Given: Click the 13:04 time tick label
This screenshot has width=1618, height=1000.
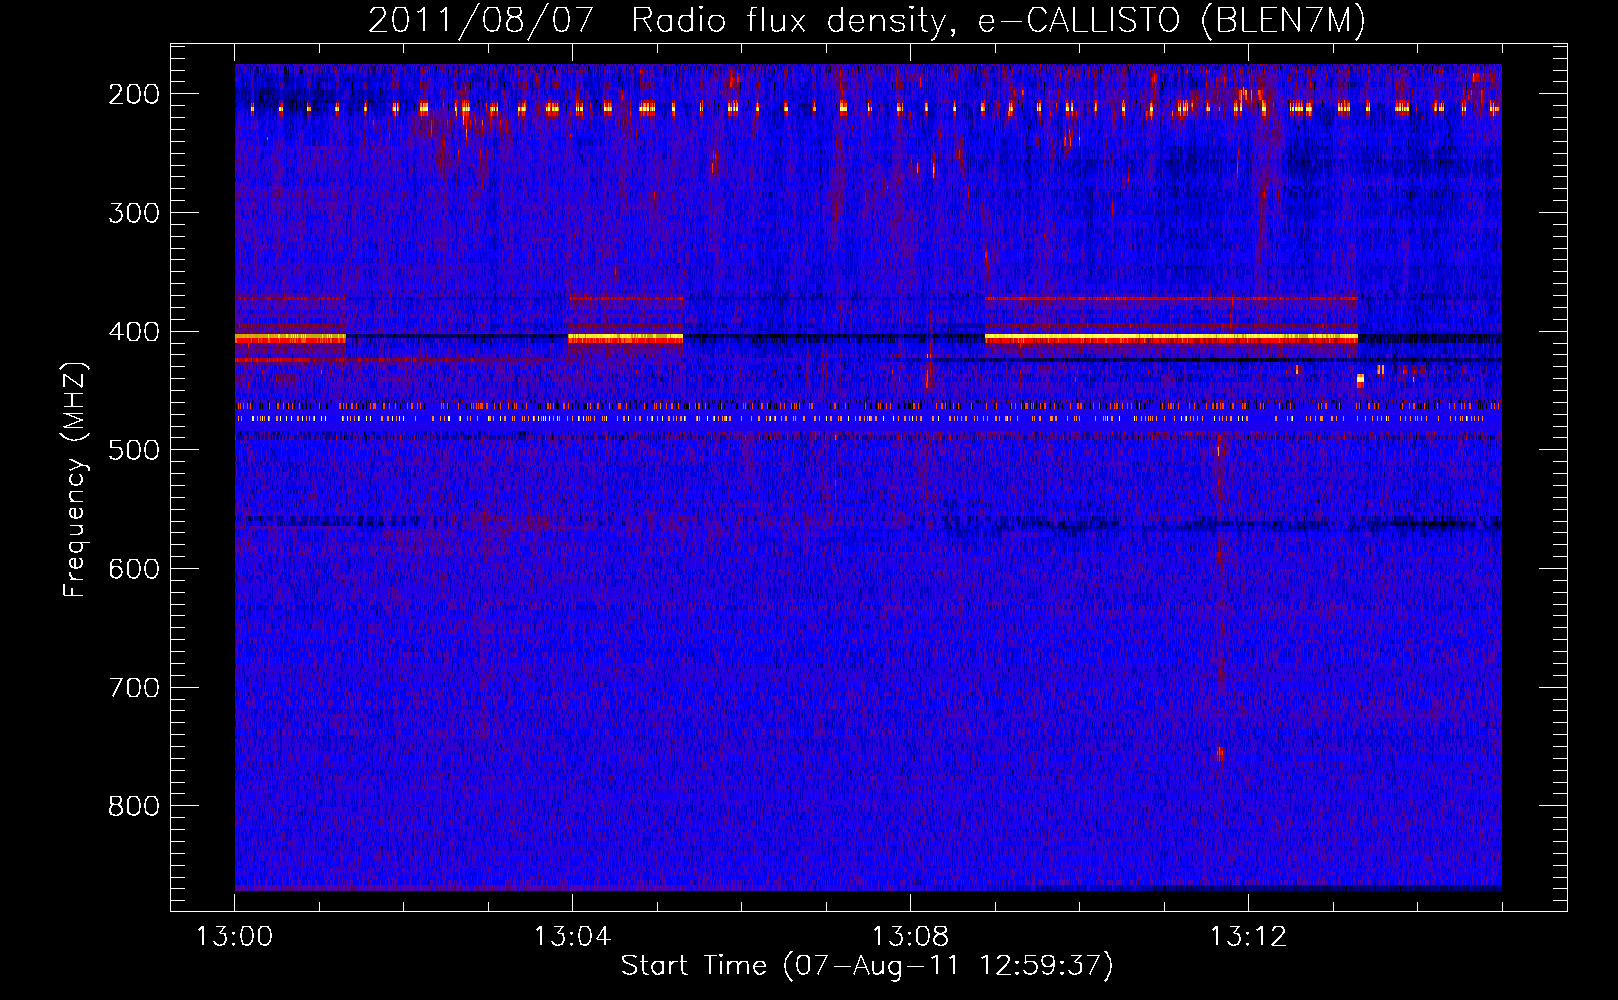Looking at the screenshot, I should (x=572, y=937).
